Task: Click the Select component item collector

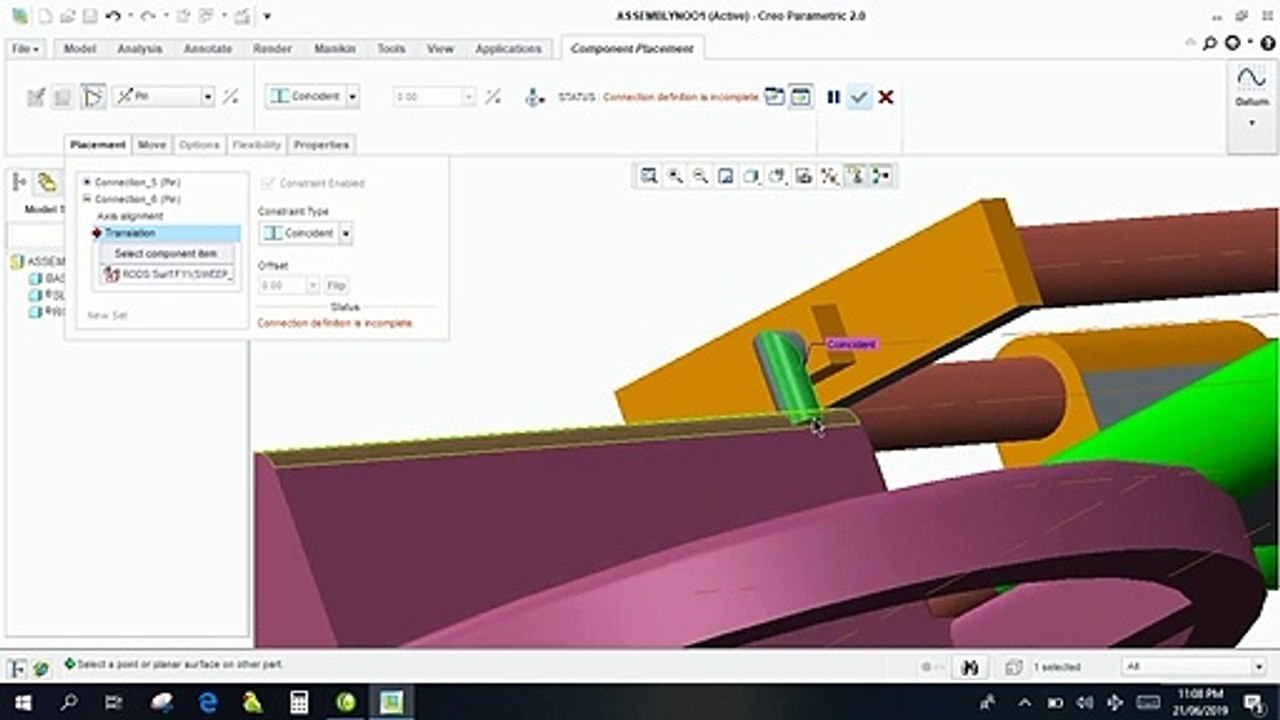Action: click(166, 254)
